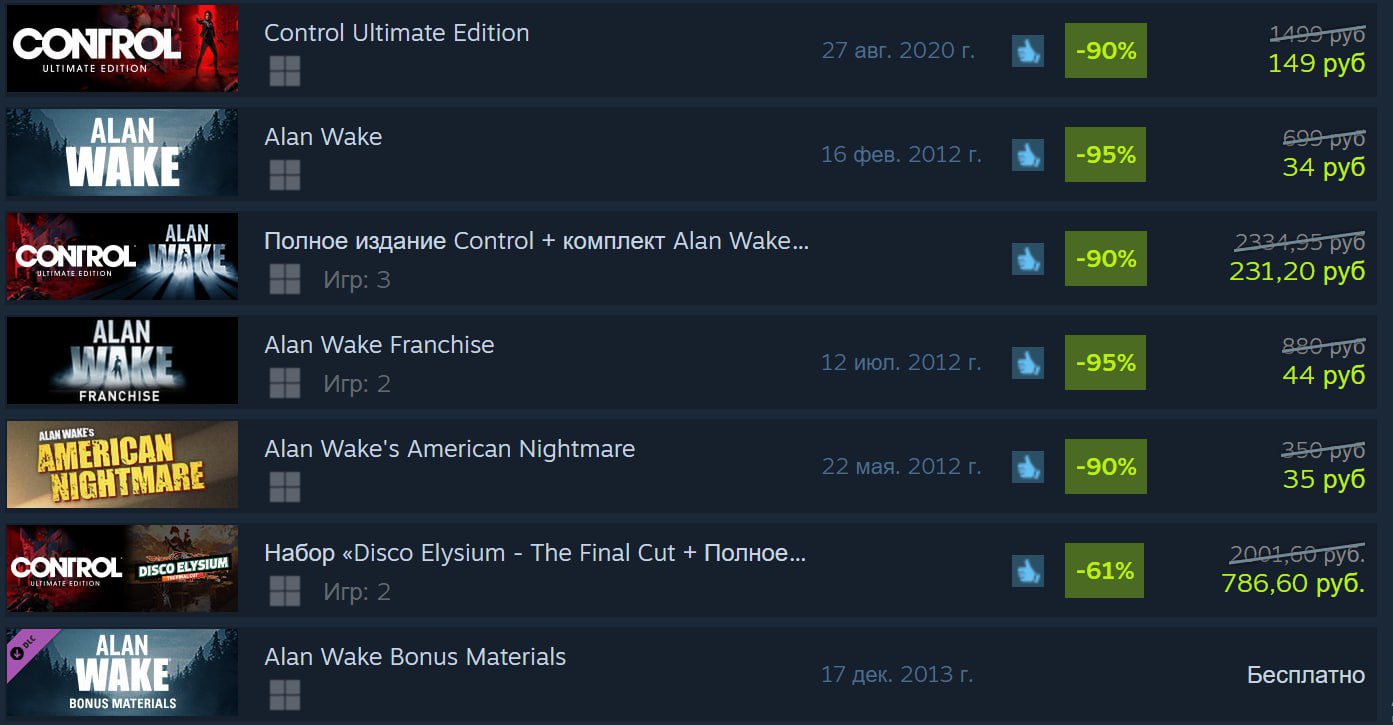1393x725 pixels.
Task: Click the positive review icon for American Nightmare
Action: click(1028, 467)
